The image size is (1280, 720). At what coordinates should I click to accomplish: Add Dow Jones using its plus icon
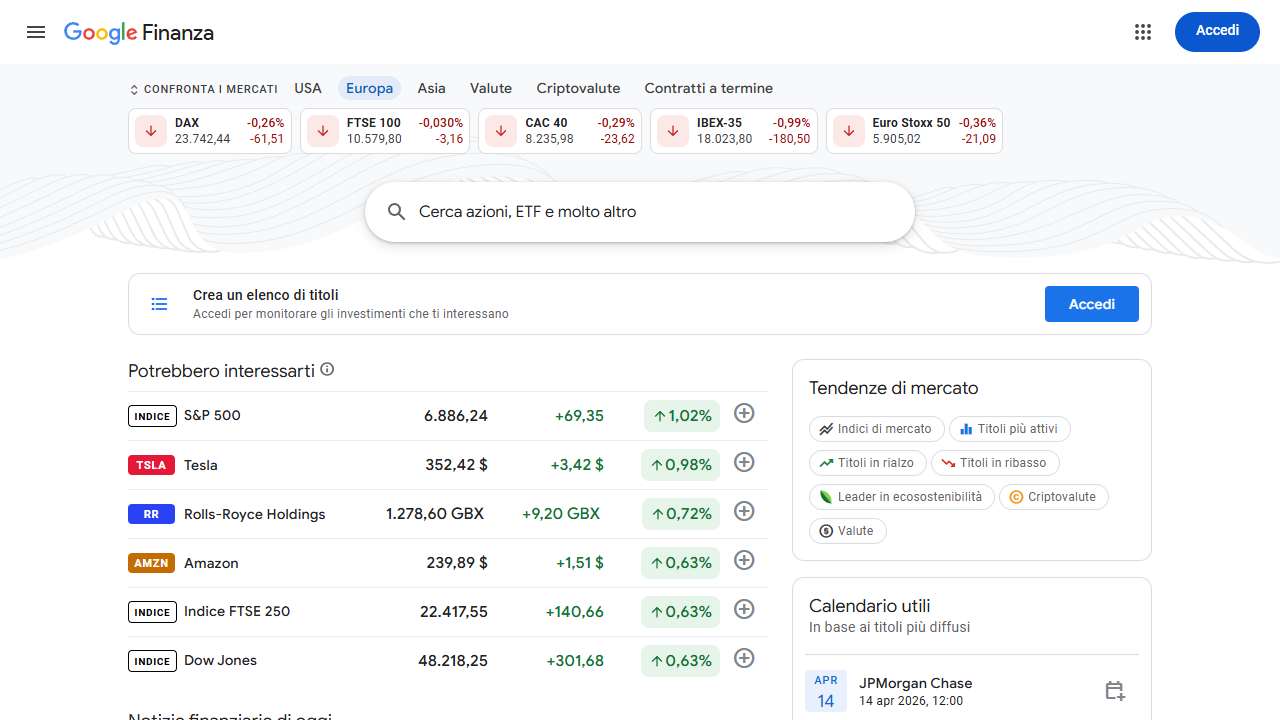point(744,658)
